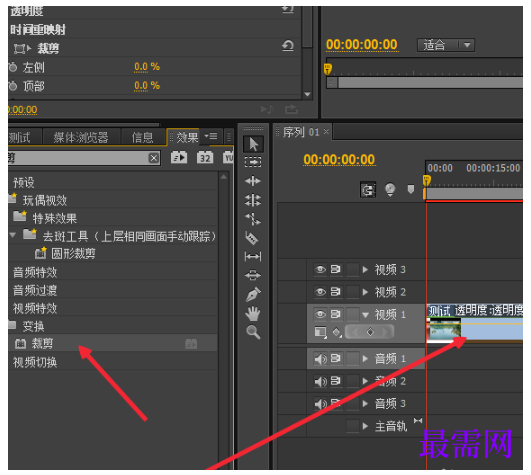Switch to the 媒体浏览器 tab
This screenshot has width=531, height=475.
tap(81, 137)
